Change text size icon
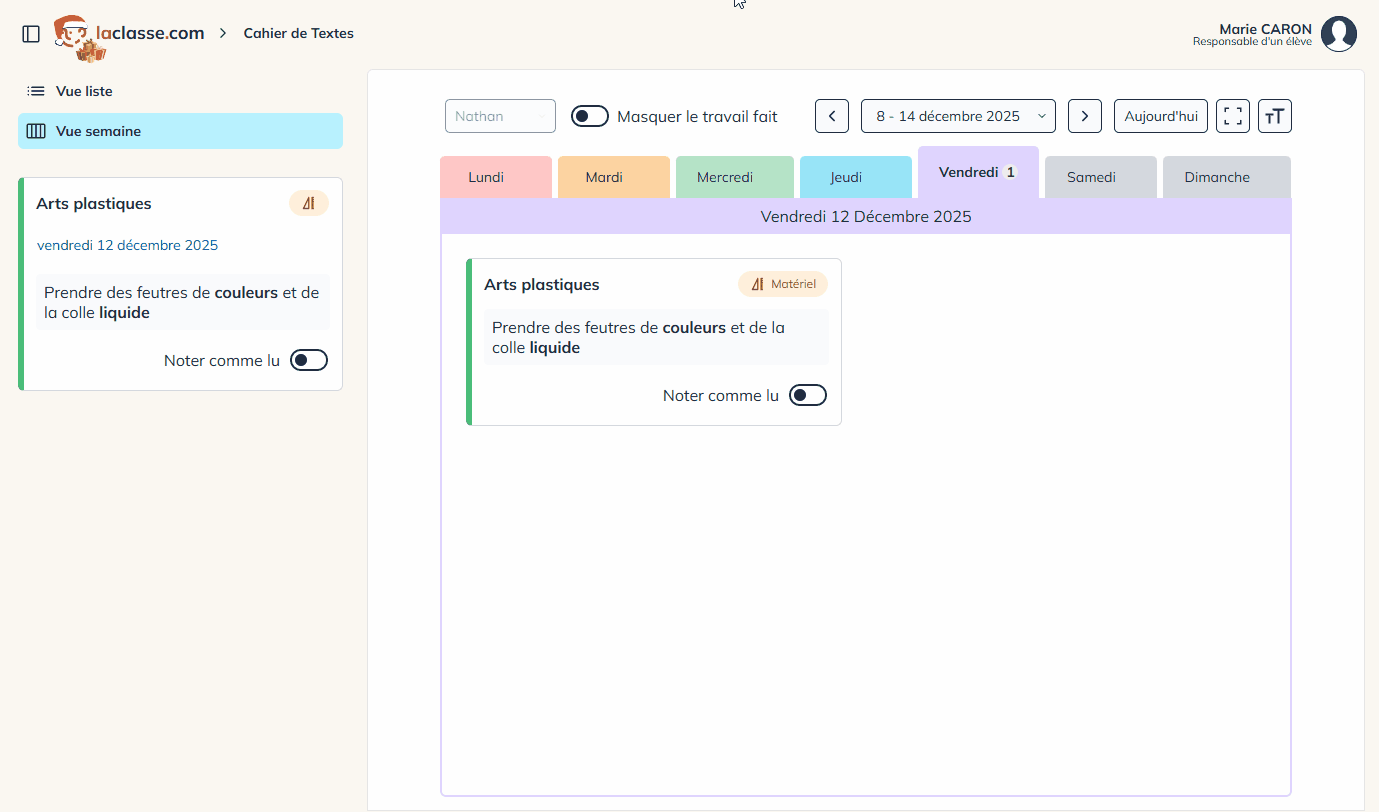Viewport: 1379px width, 812px height. click(x=1275, y=116)
